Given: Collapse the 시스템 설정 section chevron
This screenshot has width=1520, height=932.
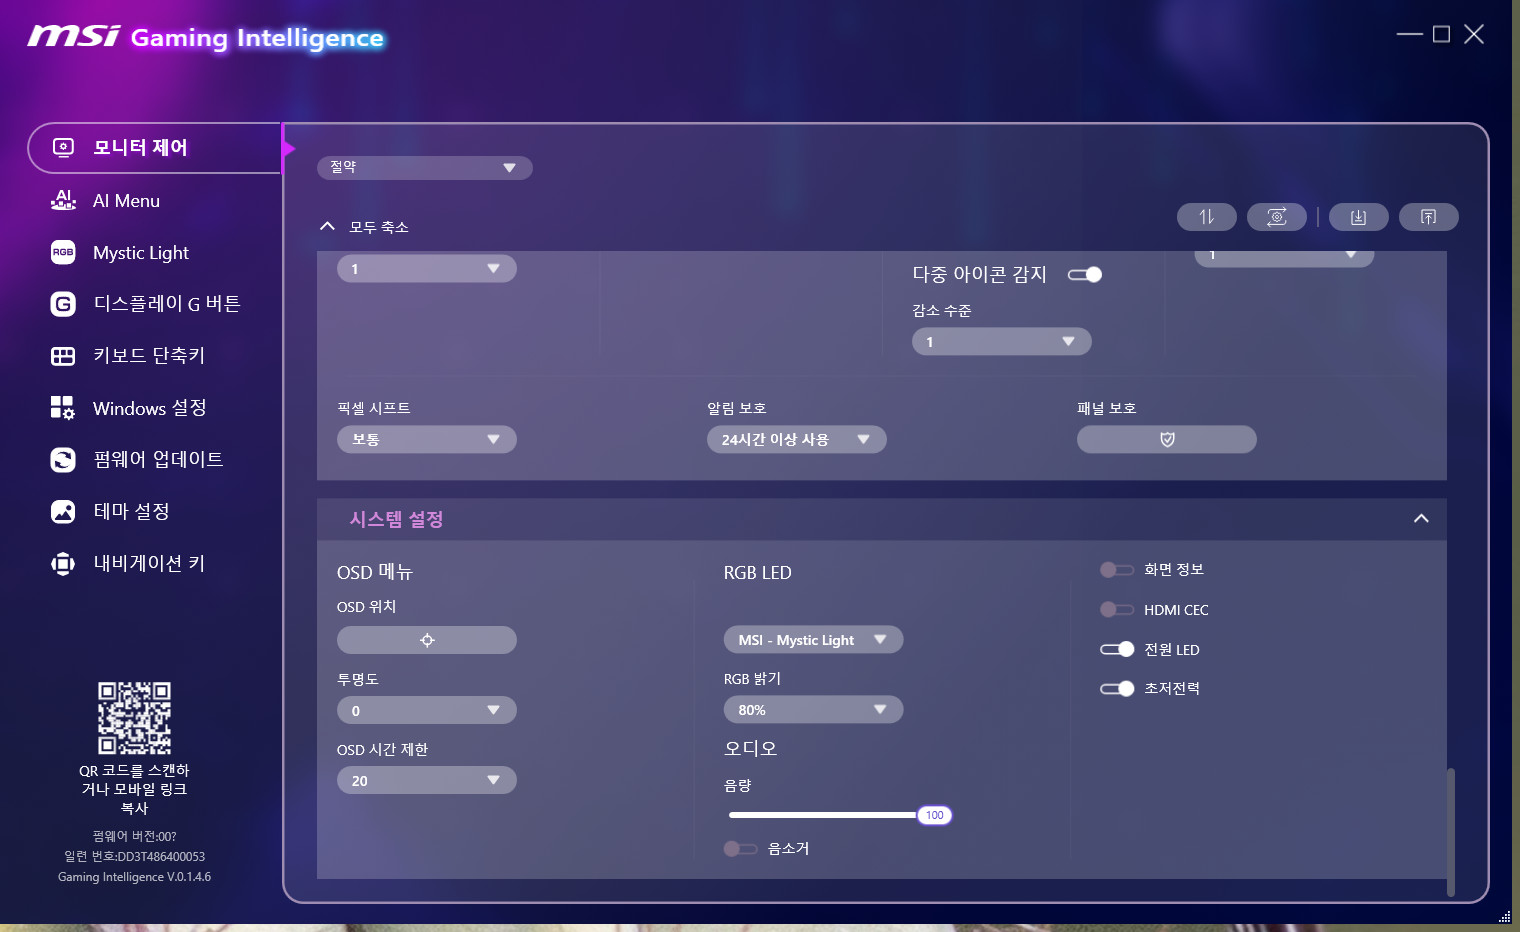Looking at the screenshot, I should (x=1421, y=519).
